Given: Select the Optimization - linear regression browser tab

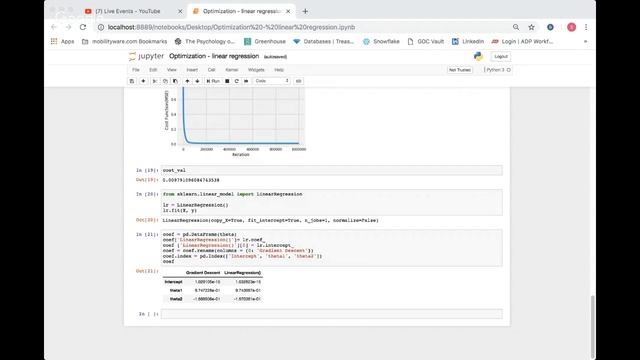Looking at the screenshot, I should (241, 11).
